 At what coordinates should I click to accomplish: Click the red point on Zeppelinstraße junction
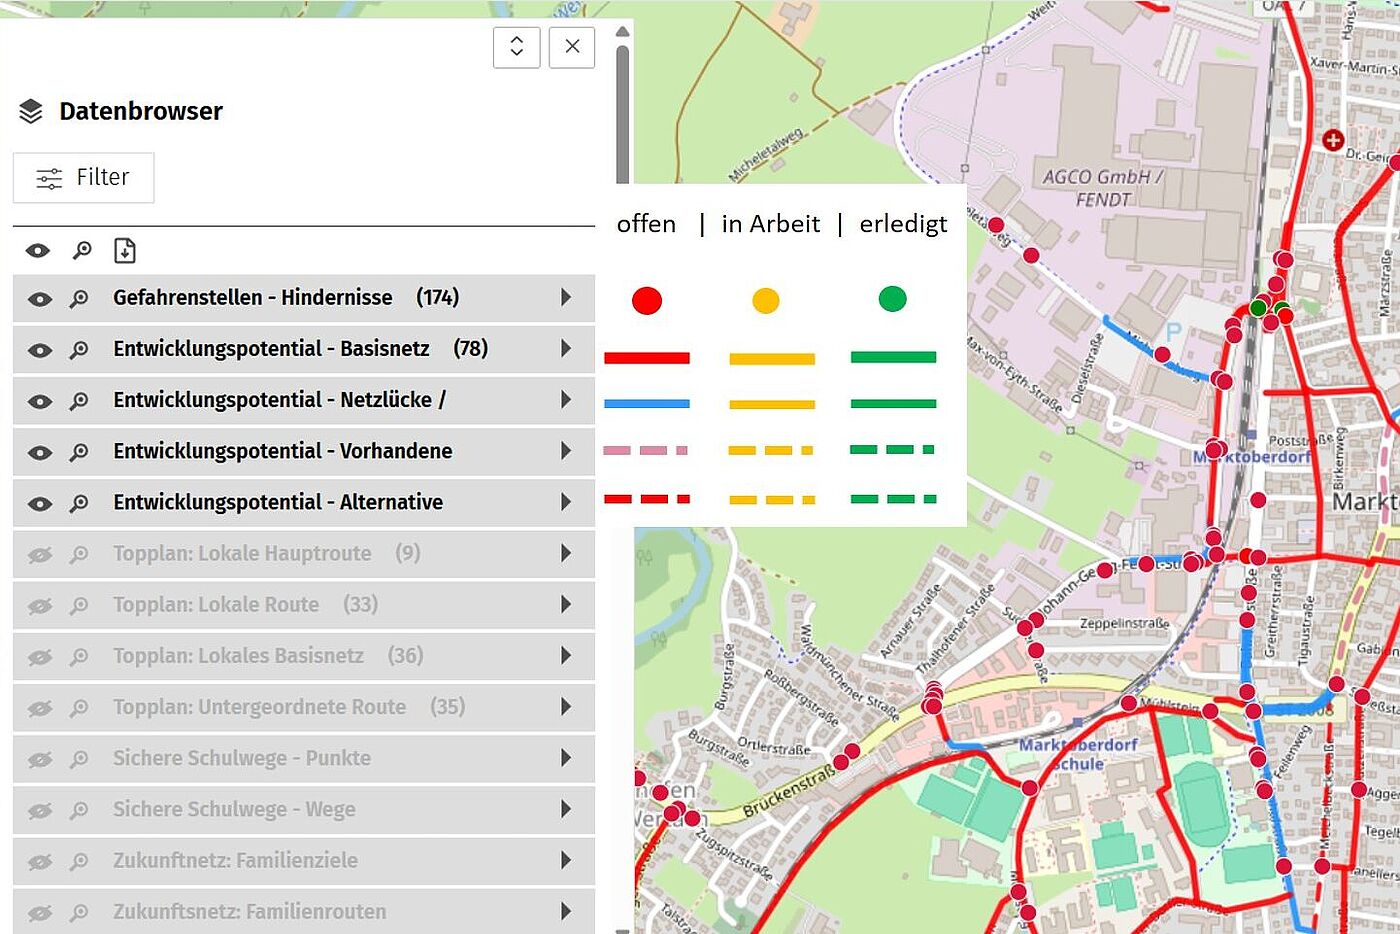(1036, 620)
